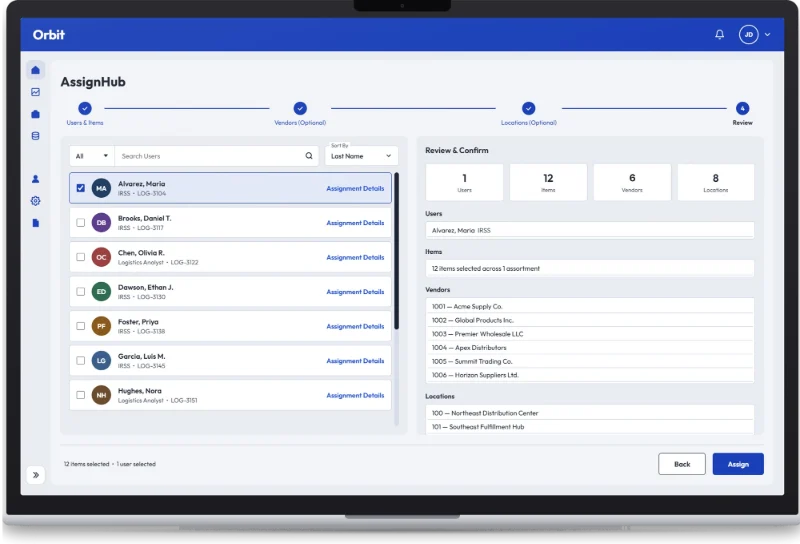Open the database sidebar icon
This screenshot has height=544, width=800.
35,136
